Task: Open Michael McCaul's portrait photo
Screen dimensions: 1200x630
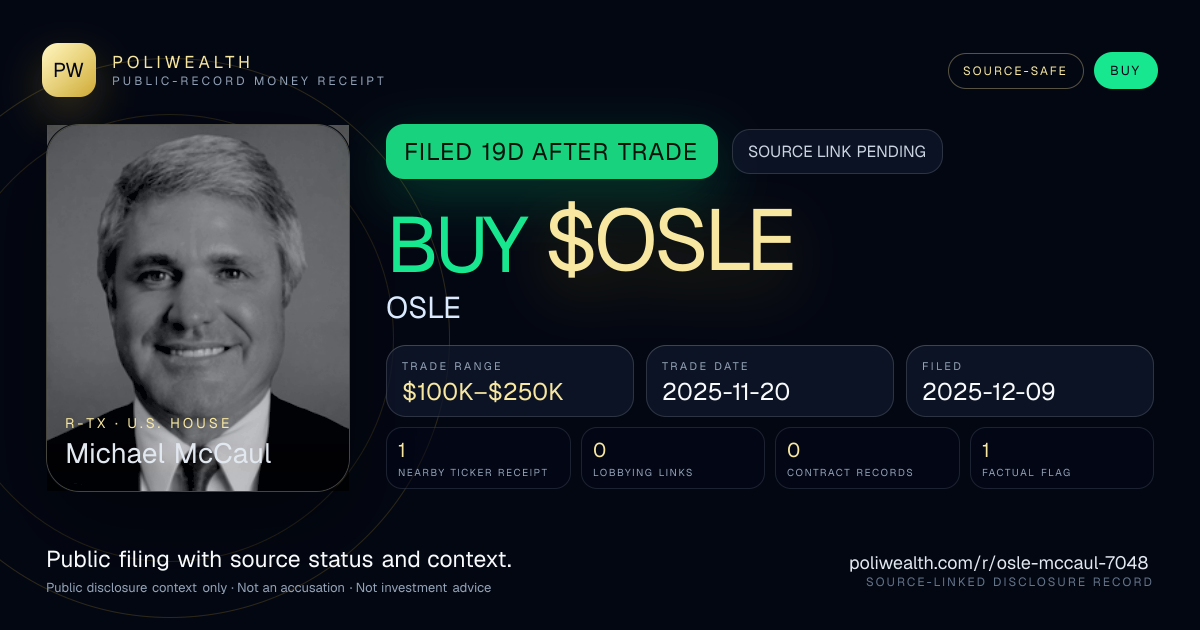Action: click(x=198, y=308)
